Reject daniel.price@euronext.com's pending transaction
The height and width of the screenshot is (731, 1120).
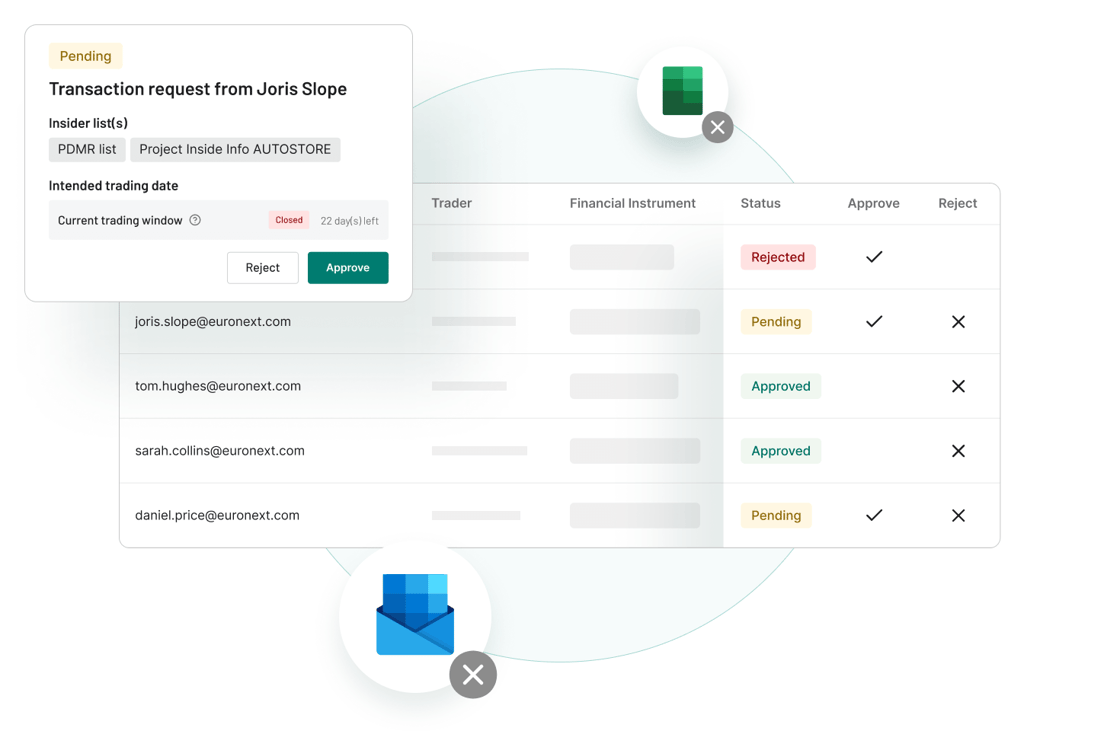tap(957, 515)
